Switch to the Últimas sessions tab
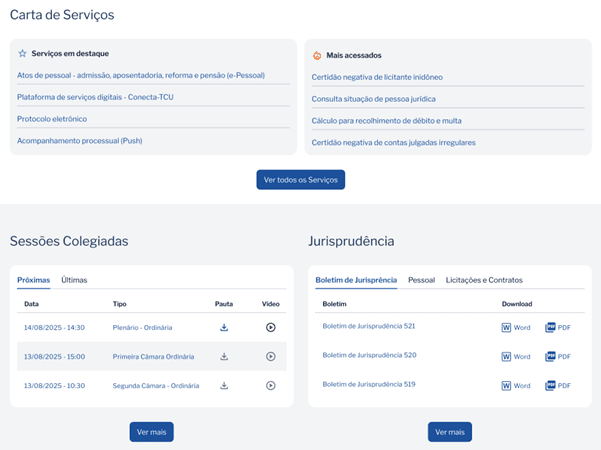 click(74, 280)
